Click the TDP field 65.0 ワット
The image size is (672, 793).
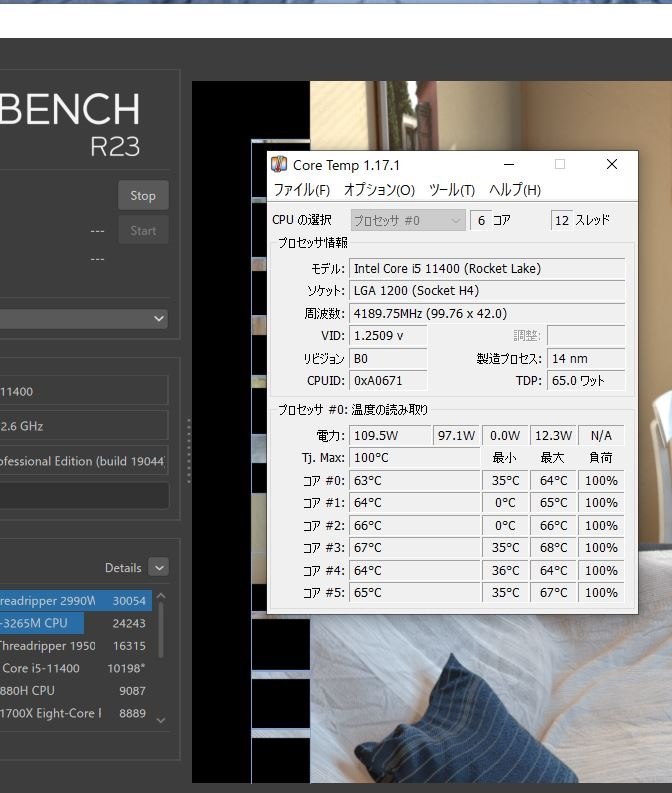(x=586, y=381)
